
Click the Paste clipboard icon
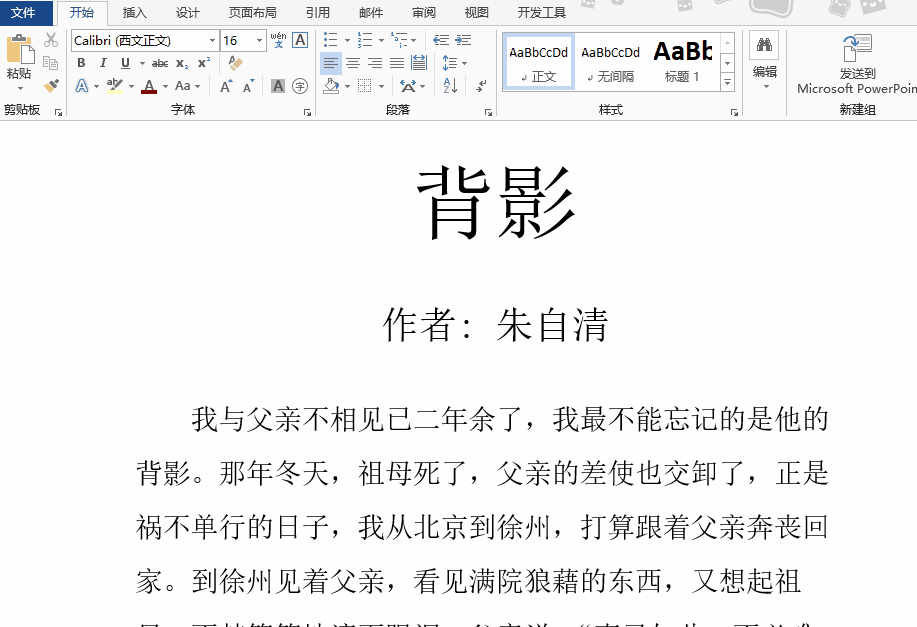(x=19, y=49)
